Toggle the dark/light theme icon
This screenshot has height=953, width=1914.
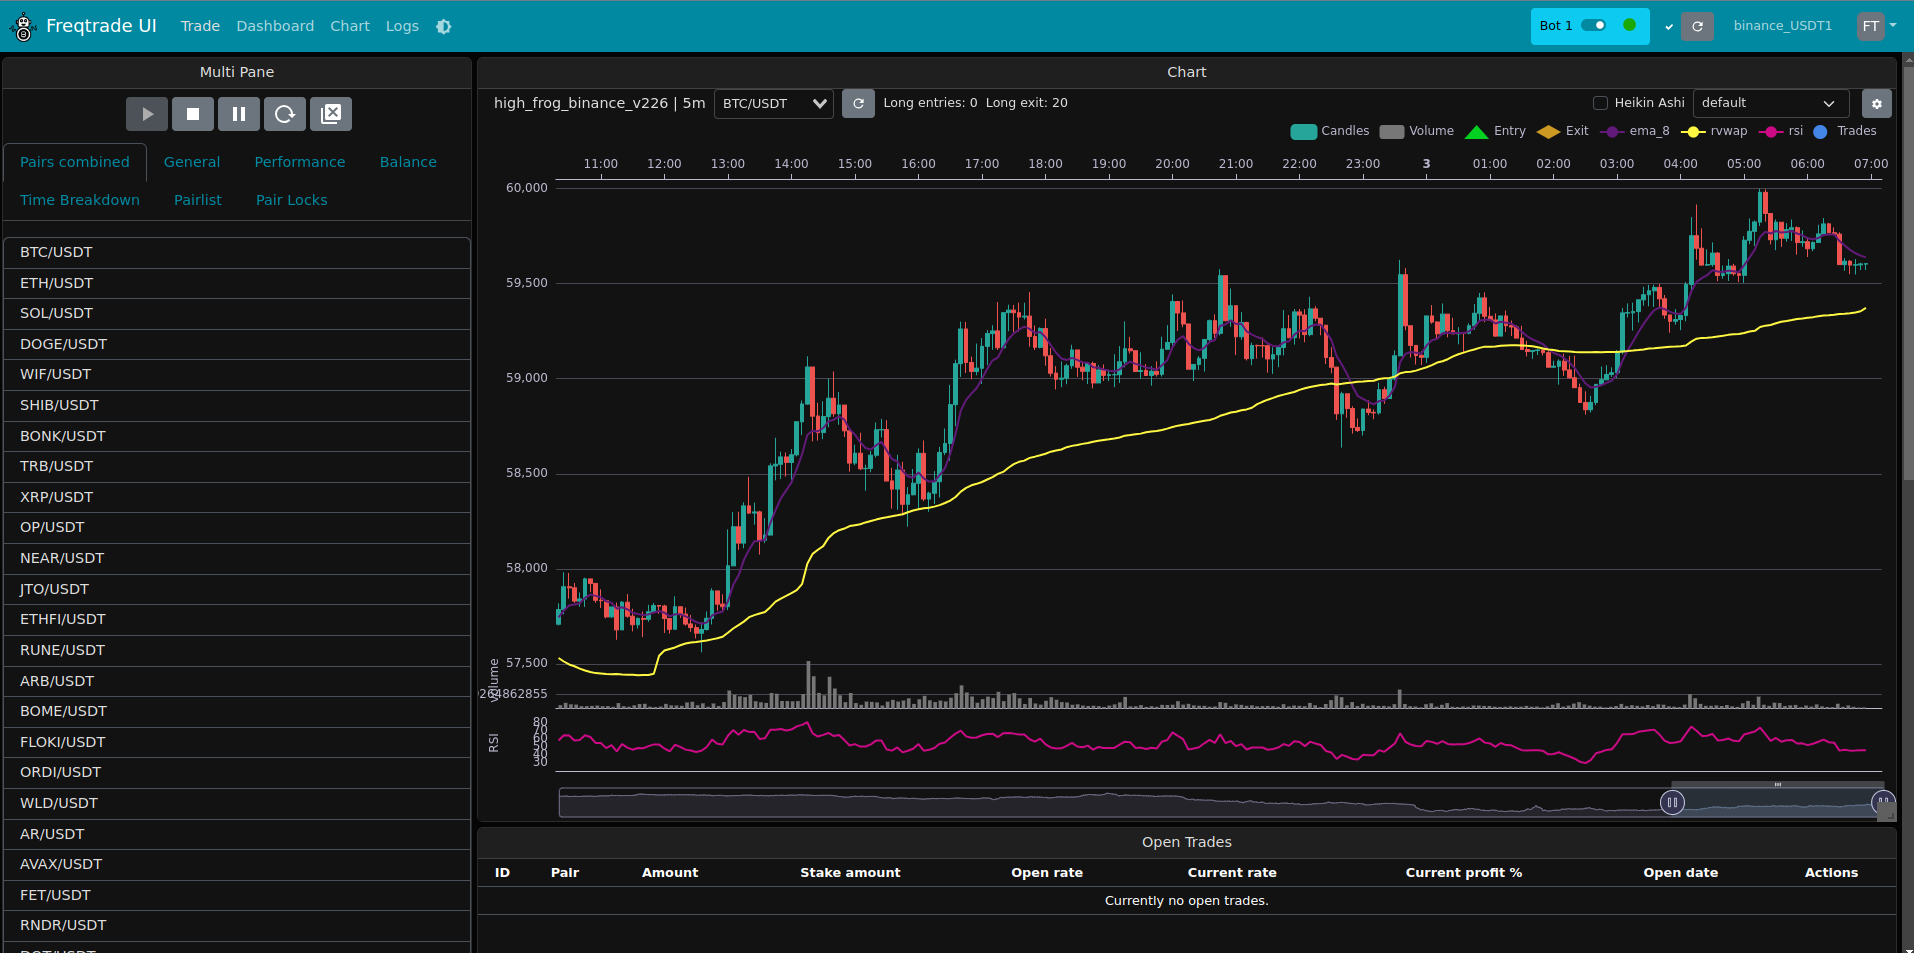point(444,27)
